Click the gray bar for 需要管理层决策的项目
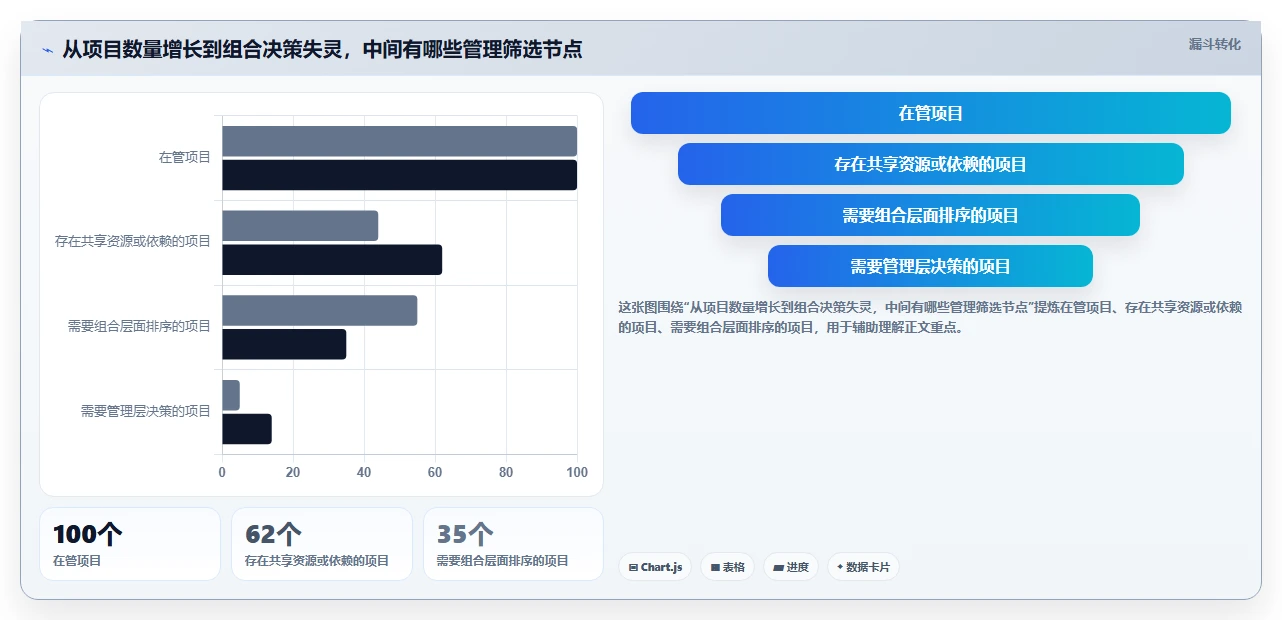The width and height of the screenshot is (1282, 620). tap(231, 395)
